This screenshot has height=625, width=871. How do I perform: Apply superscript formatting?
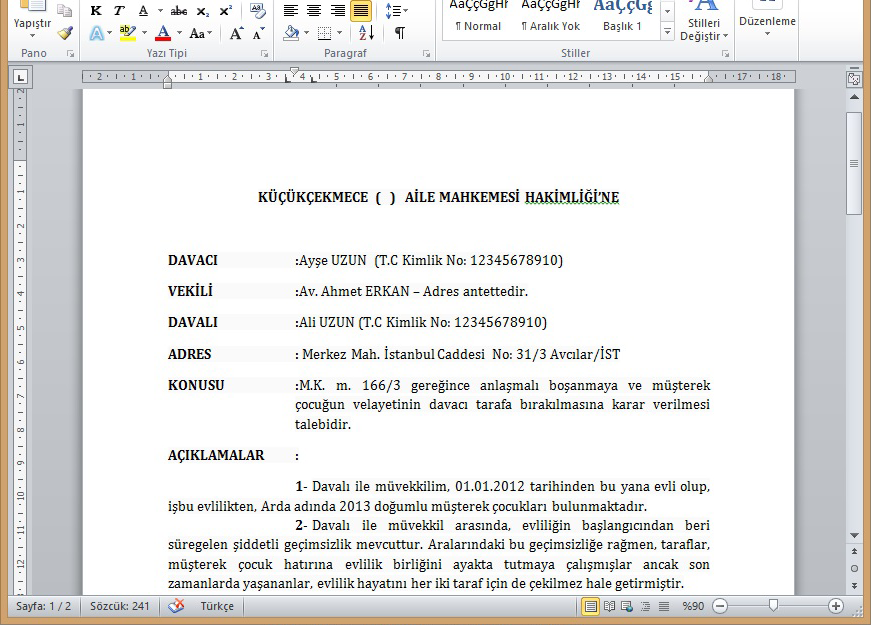226,11
